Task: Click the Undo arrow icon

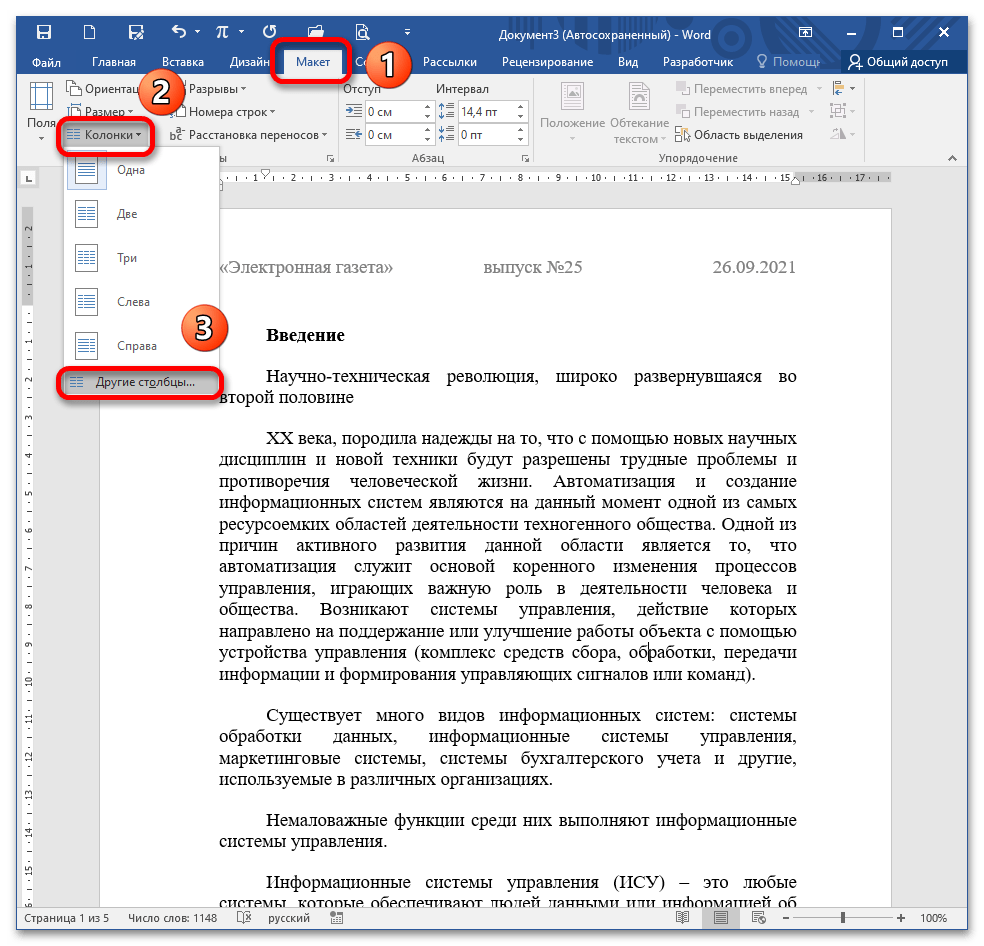Action: tap(178, 34)
